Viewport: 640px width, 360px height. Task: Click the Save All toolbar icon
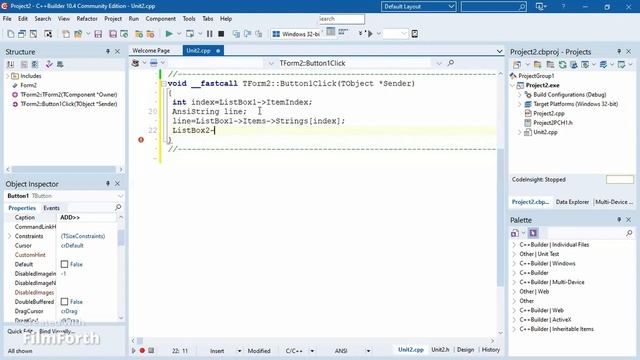pos(113,34)
